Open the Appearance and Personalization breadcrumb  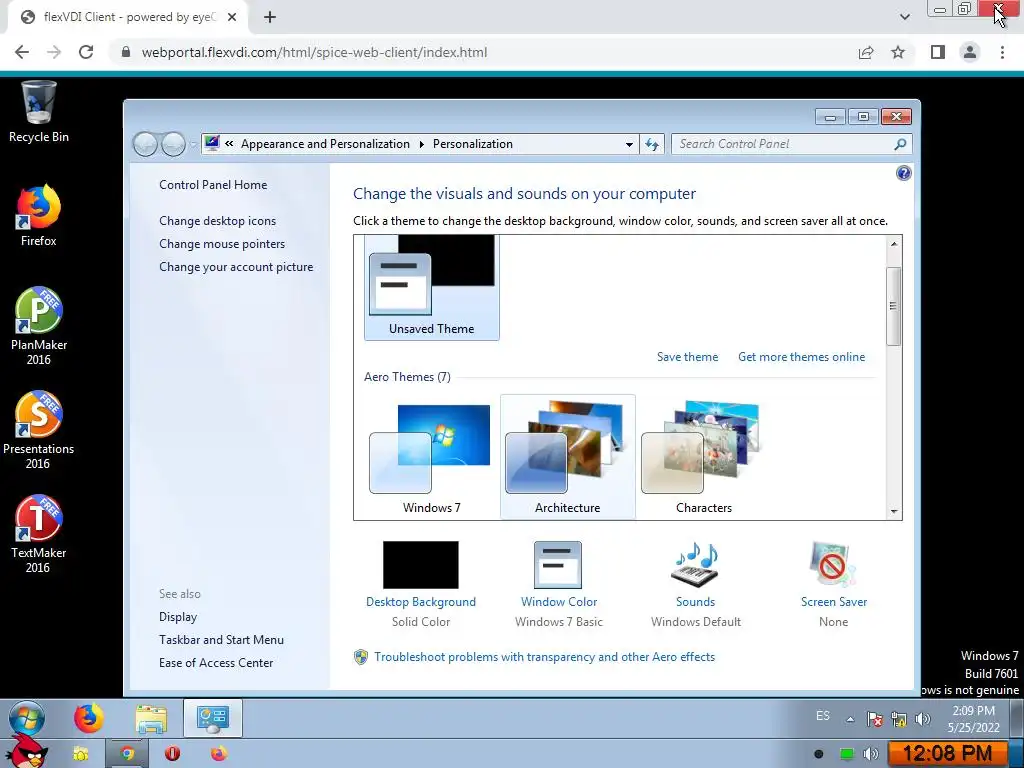click(325, 144)
